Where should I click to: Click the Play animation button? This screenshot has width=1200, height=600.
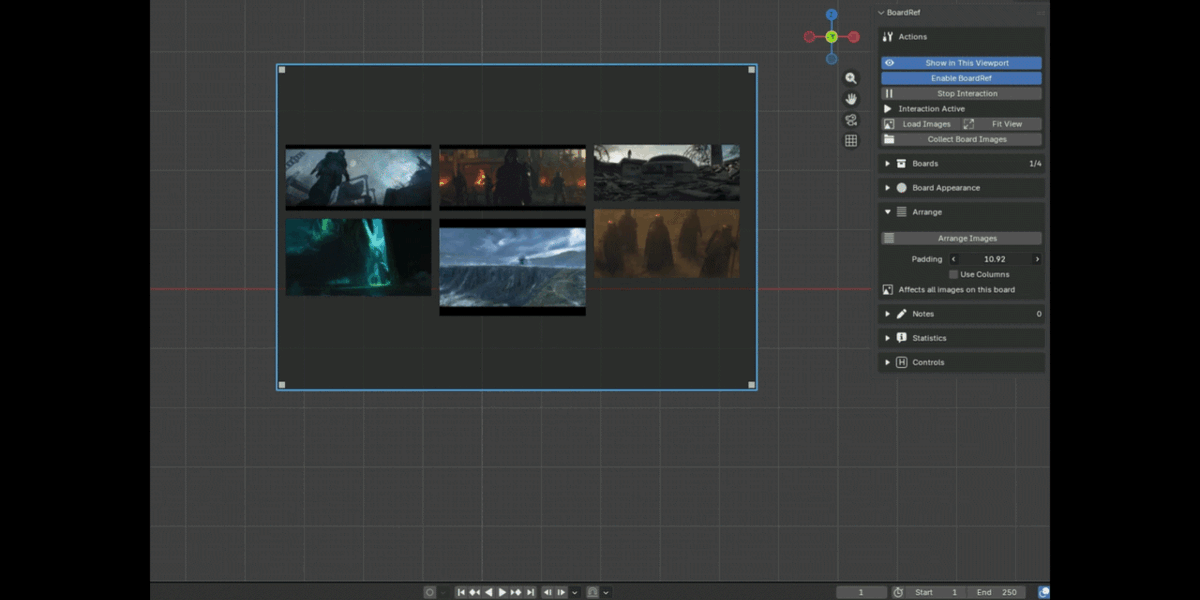(x=502, y=592)
